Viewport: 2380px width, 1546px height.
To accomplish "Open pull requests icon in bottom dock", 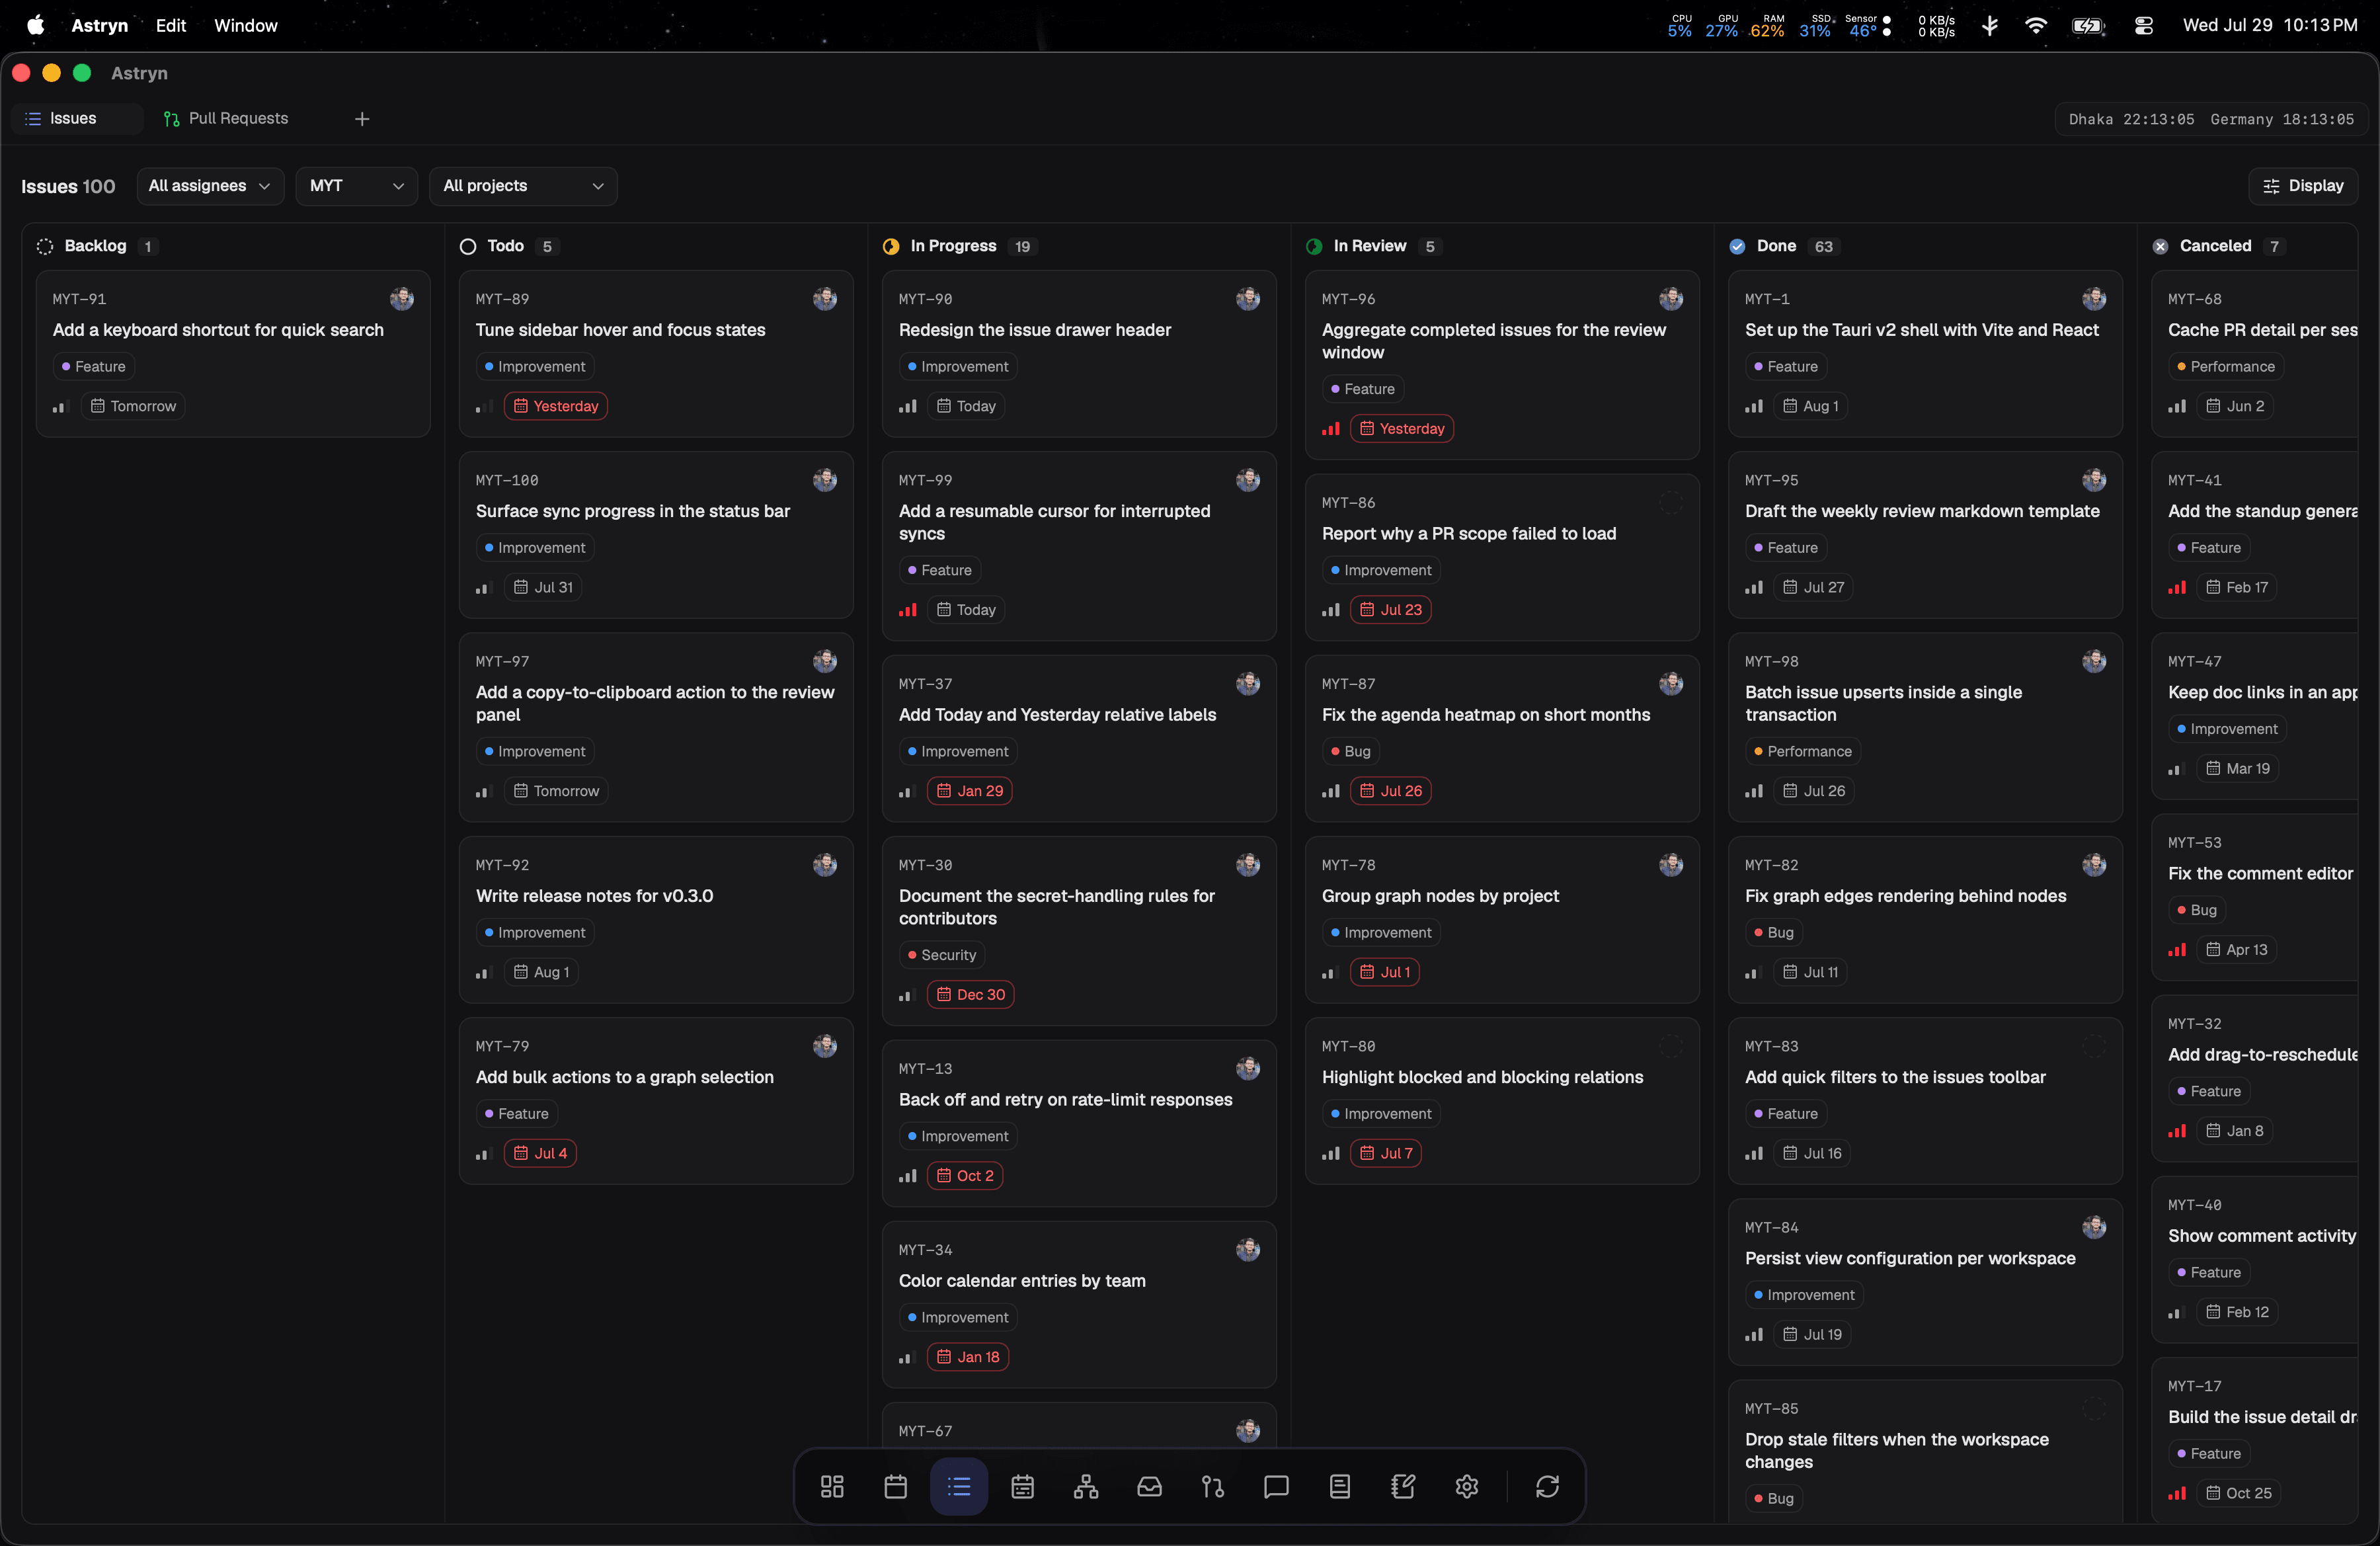I will (x=1213, y=1487).
